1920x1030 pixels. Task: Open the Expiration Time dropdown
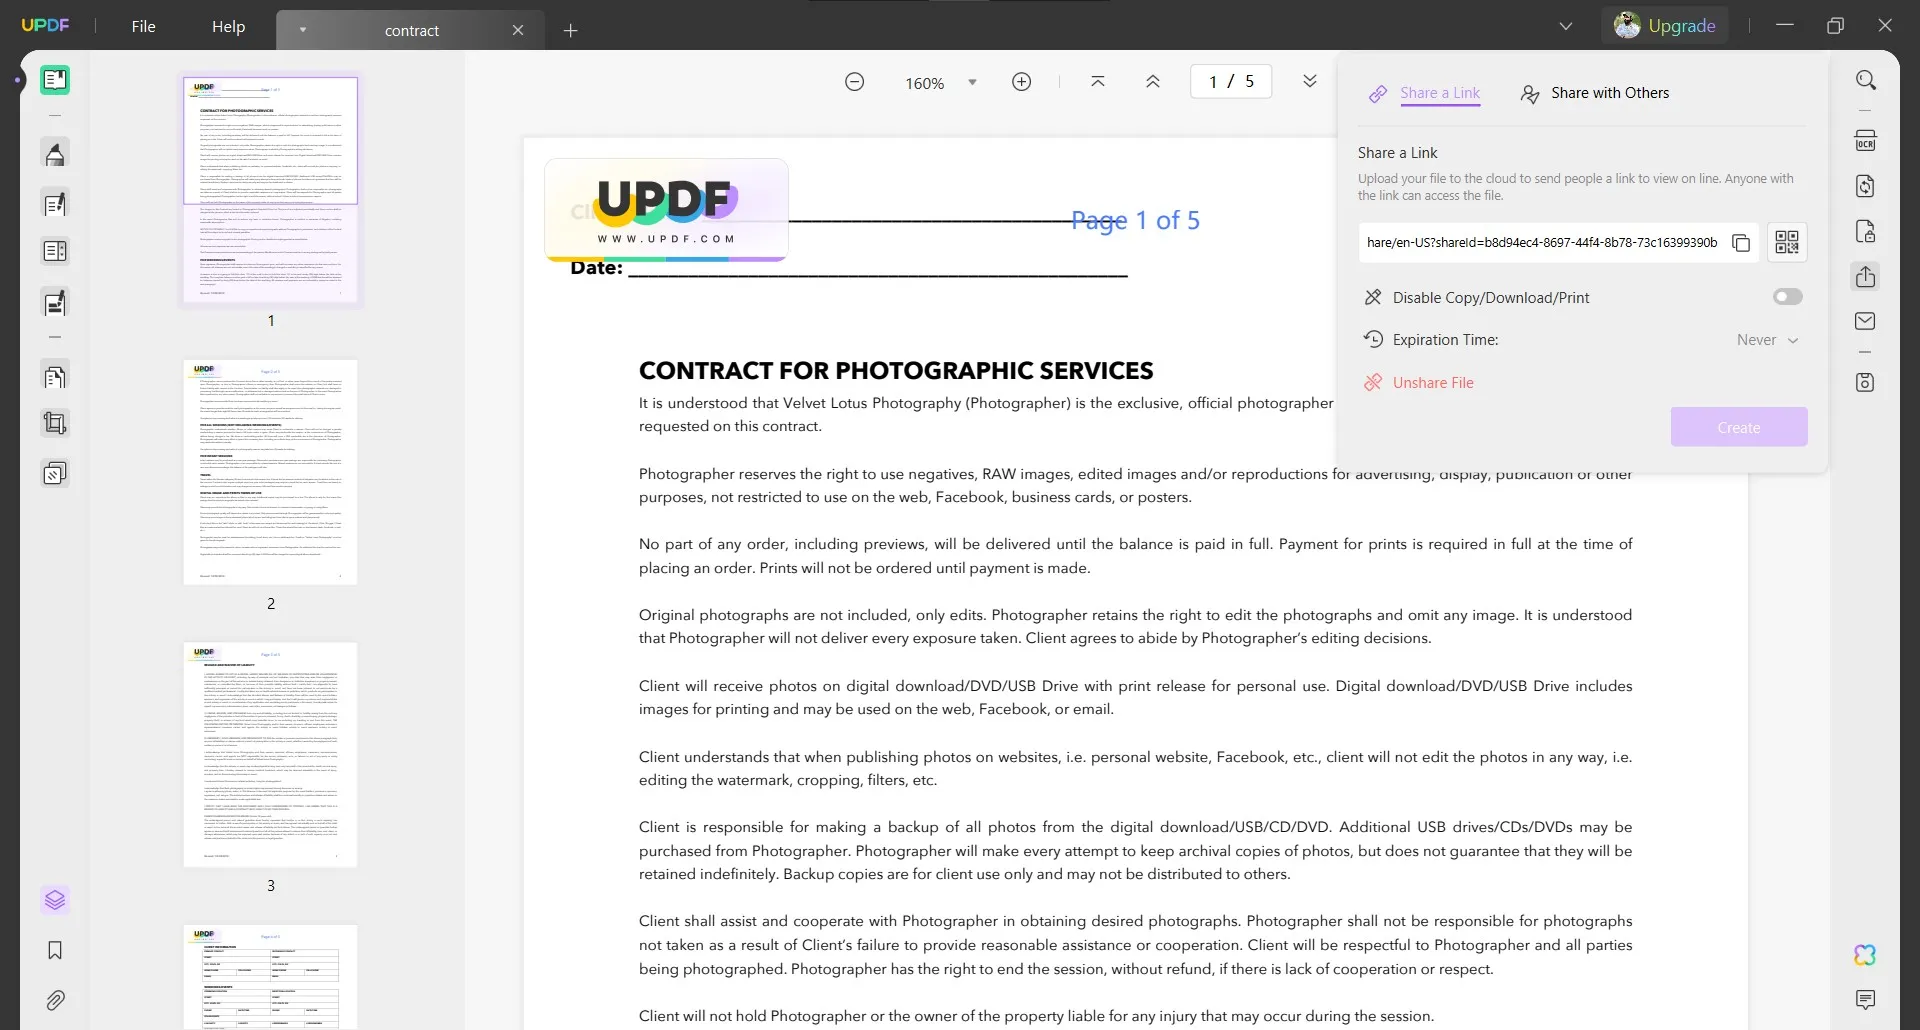(x=1766, y=340)
